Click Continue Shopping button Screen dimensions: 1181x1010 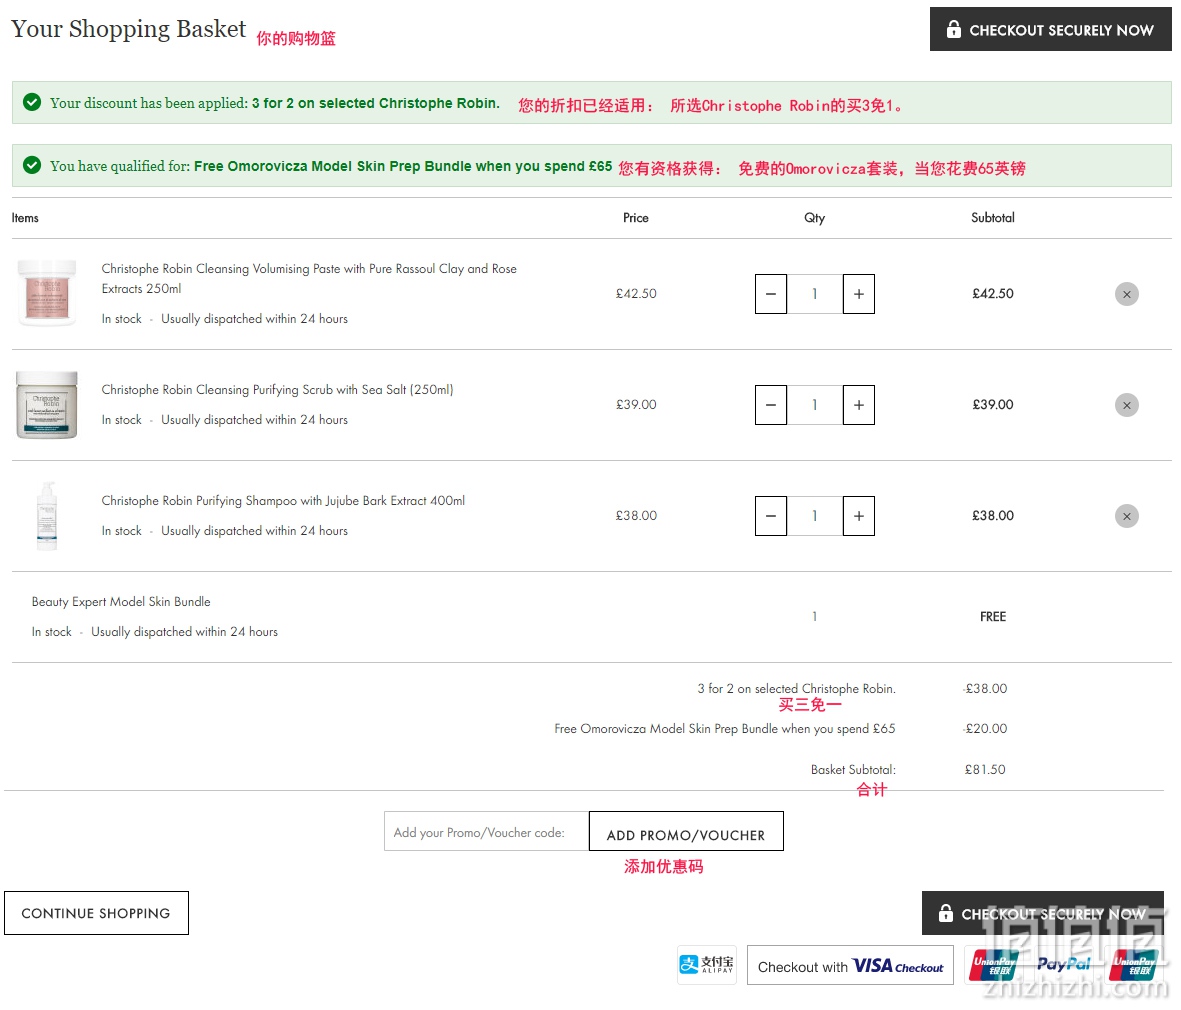pyautogui.click(x=96, y=913)
